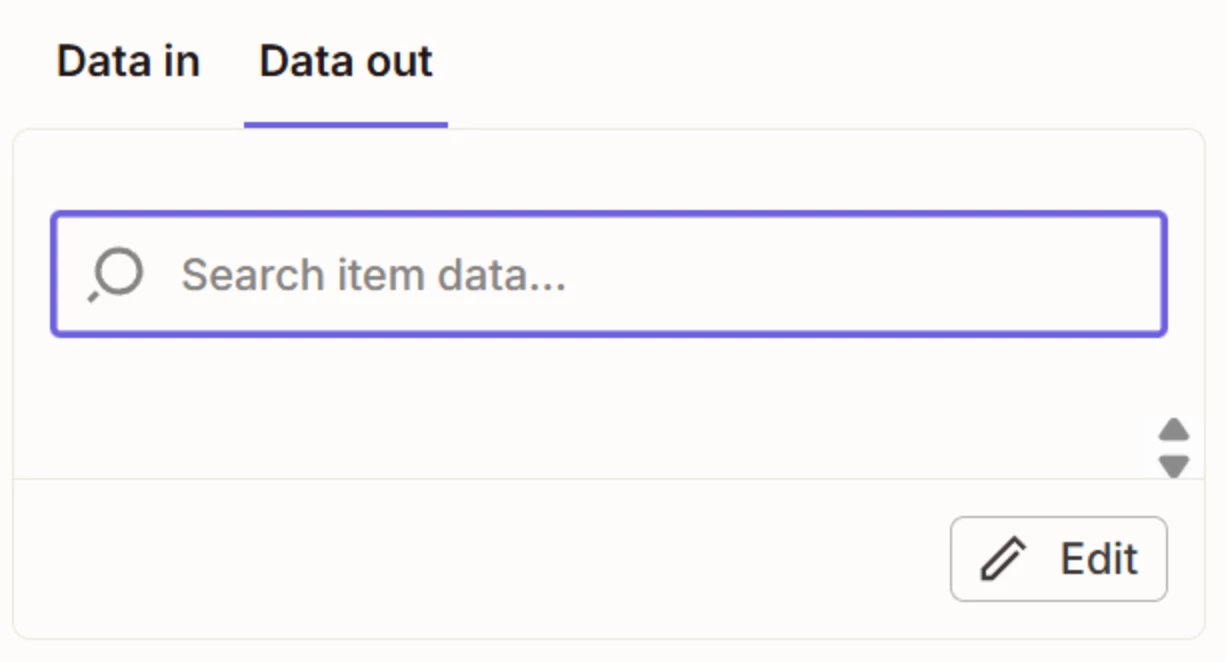Image resolution: width=1226 pixels, height=662 pixels.
Task: Click the down arrow scroll stepper
Action: click(x=1174, y=466)
